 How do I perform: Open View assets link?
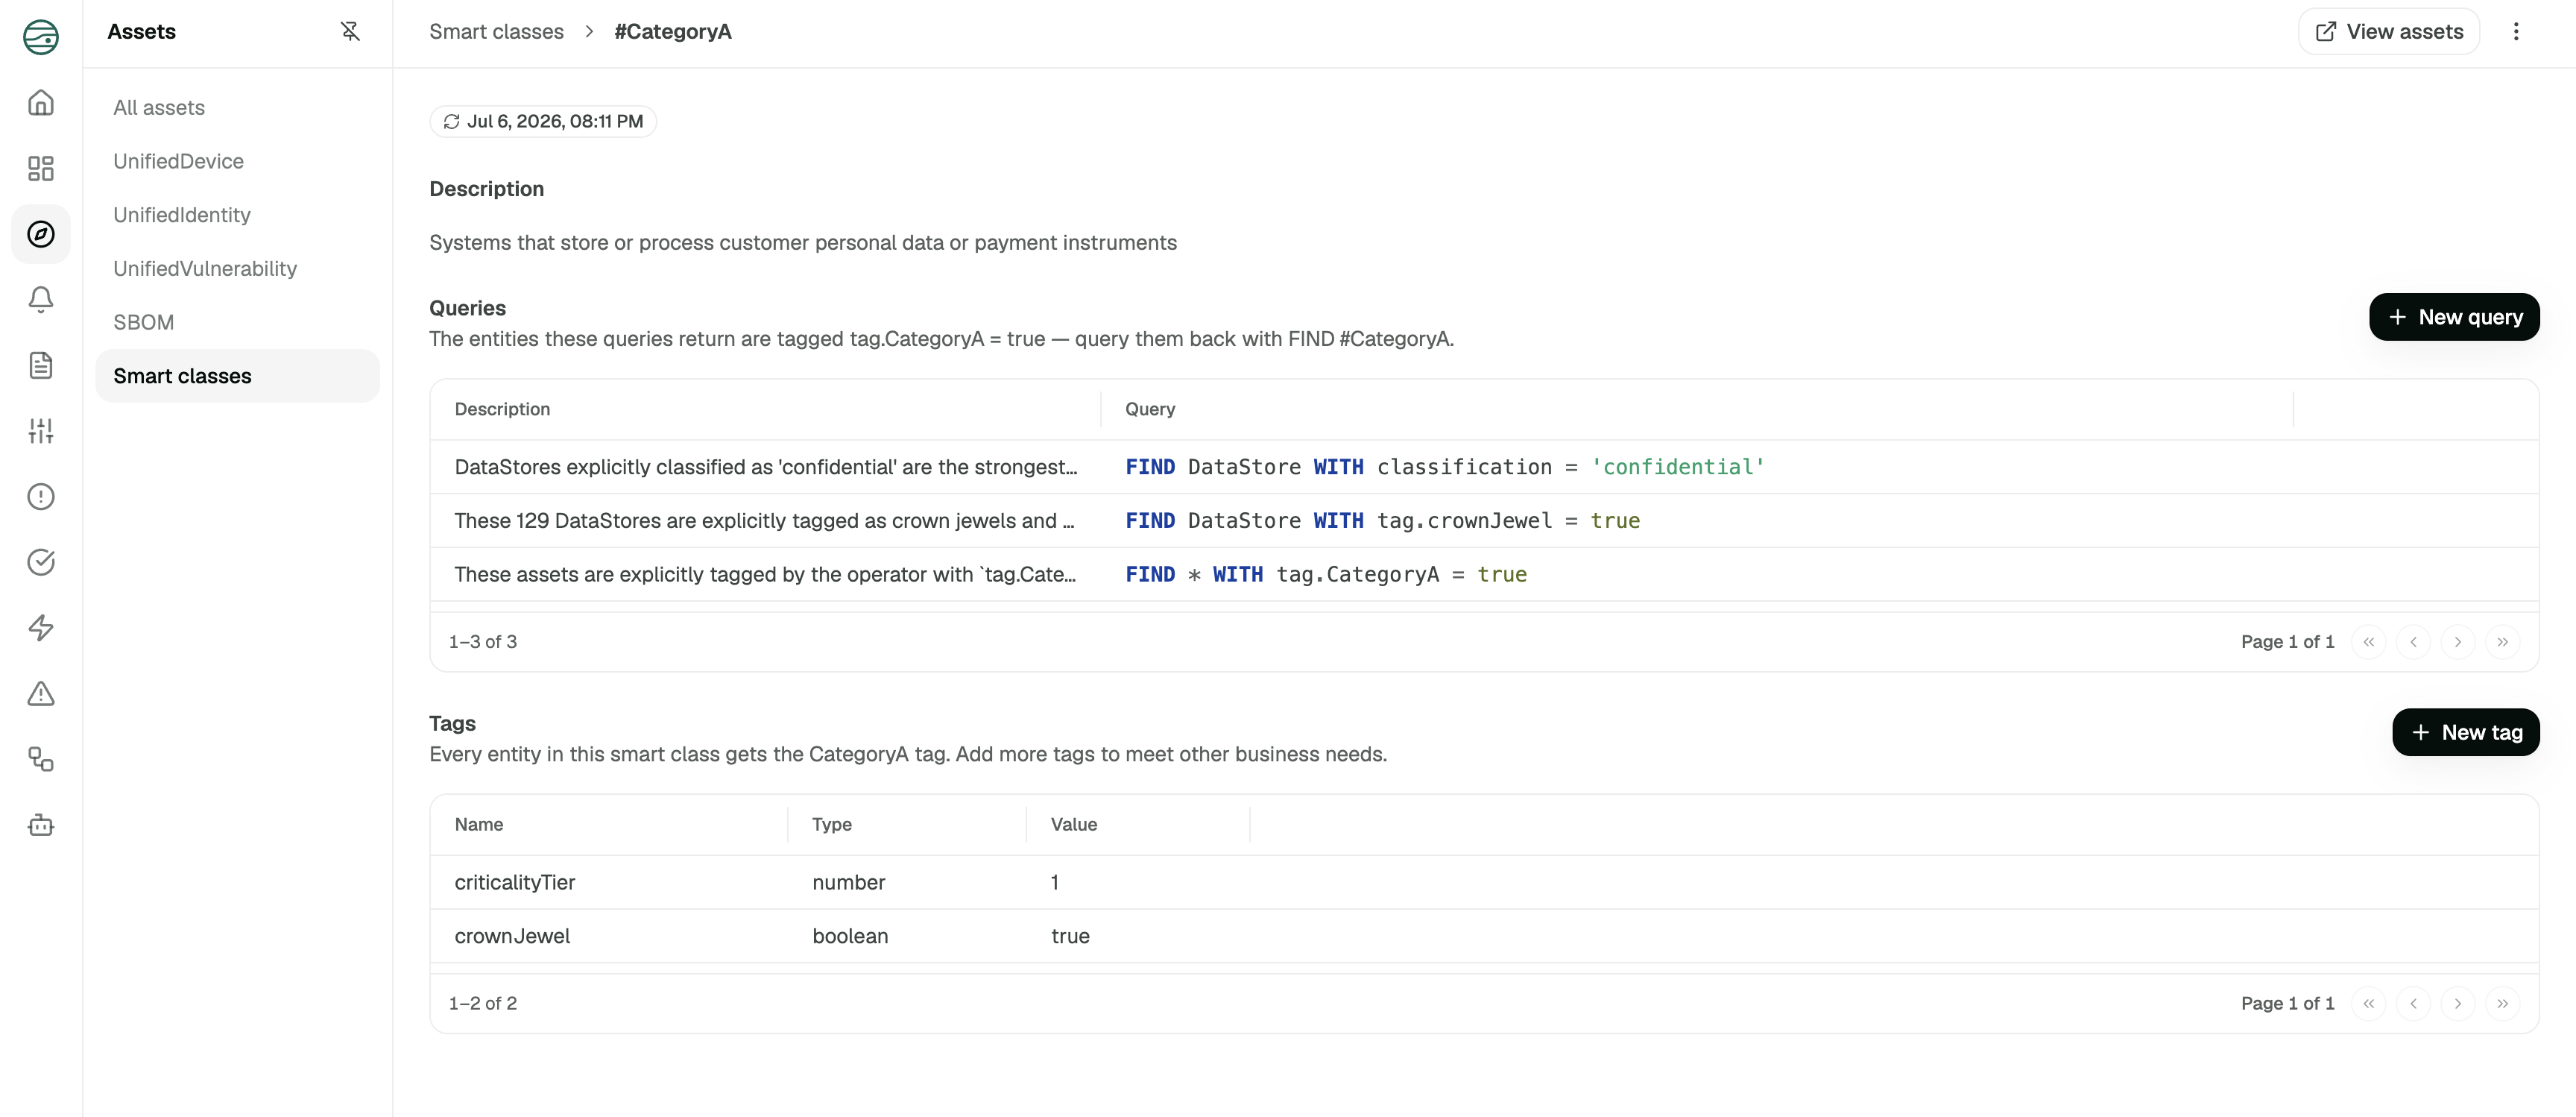point(2389,32)
